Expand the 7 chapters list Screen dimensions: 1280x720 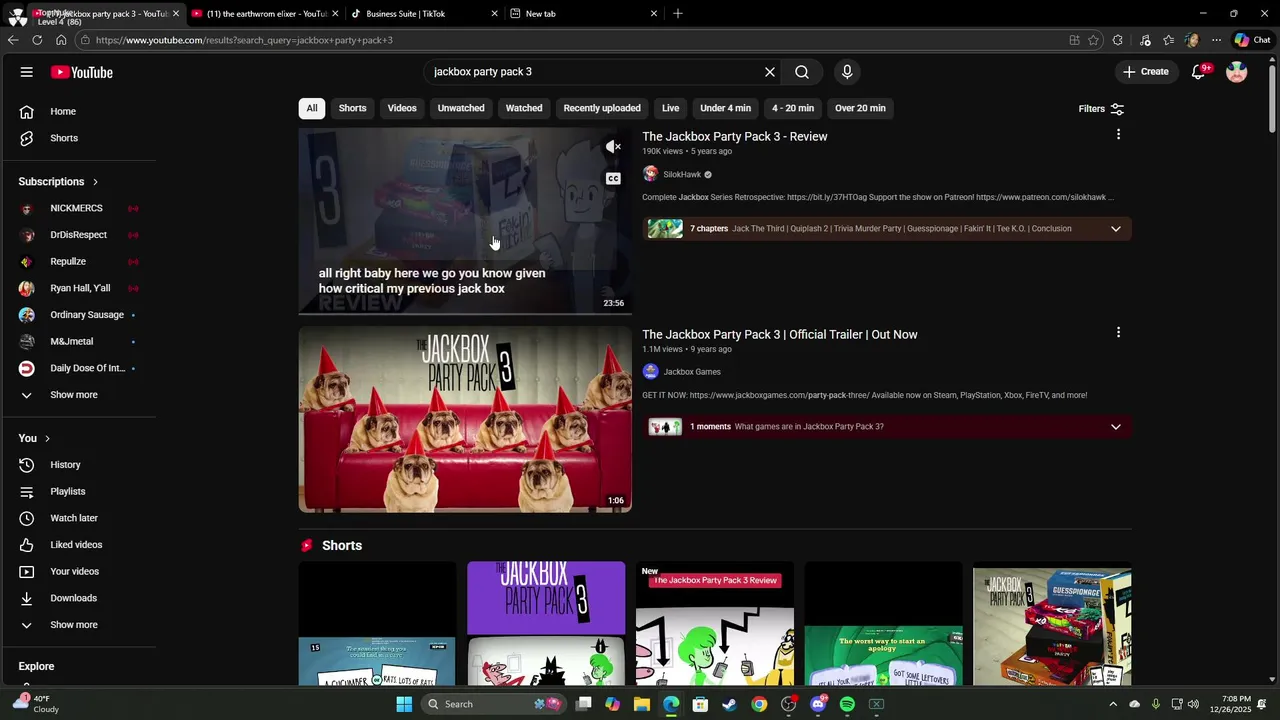point(1116,229)
